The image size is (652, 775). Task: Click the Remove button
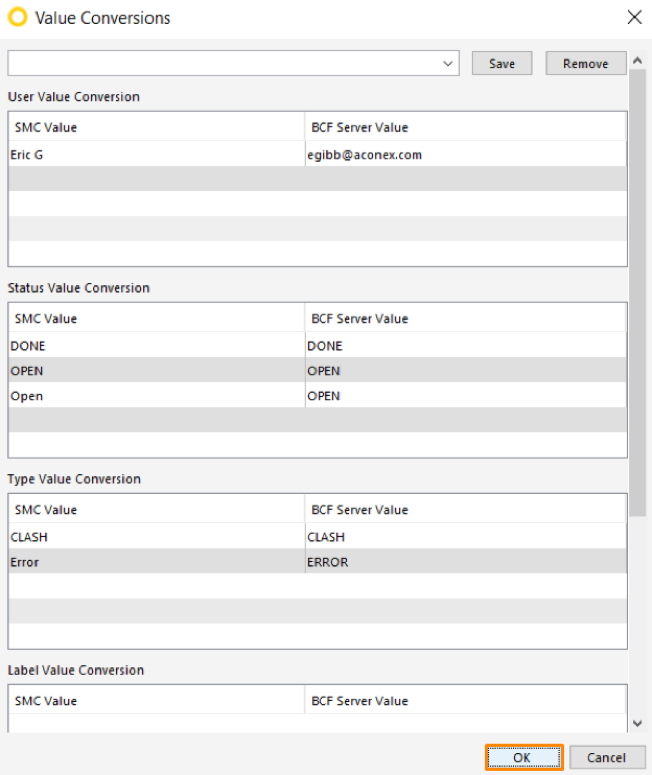(585, 63)
